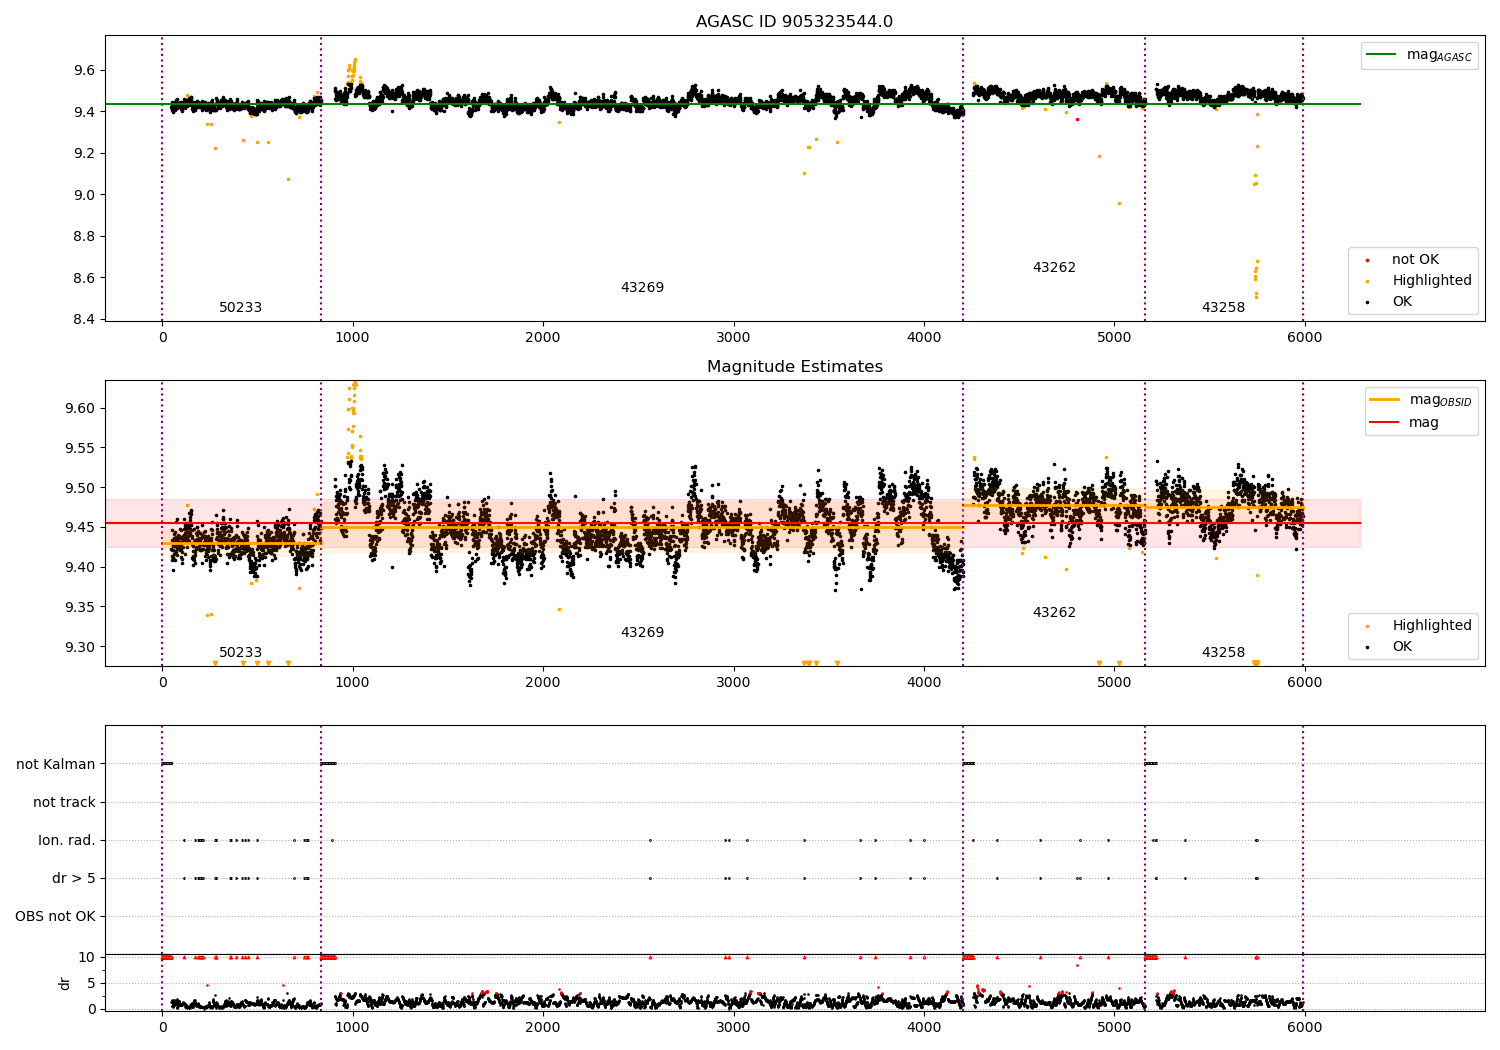Image resolution: width=1500 pixels, height=1050 pixels.
Task: Click the 'Magnitude Estimates' plot title
Action: tap(794, 367)
